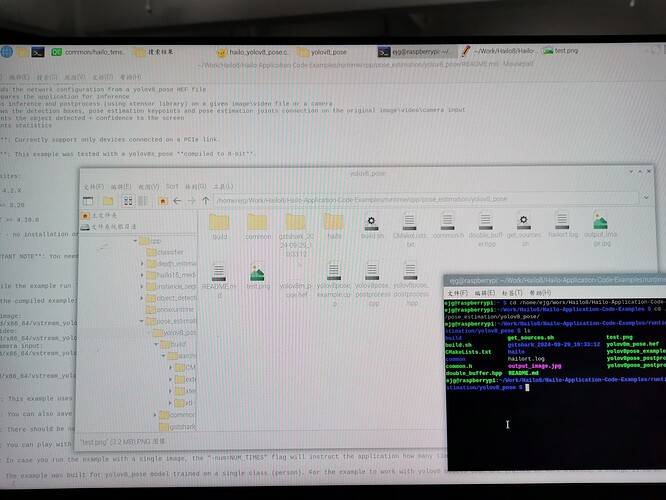This screenshot has height=500, width=666.
Task: Switch to the 搜索结果 taskbar window
Action: [x=154, y=52]
